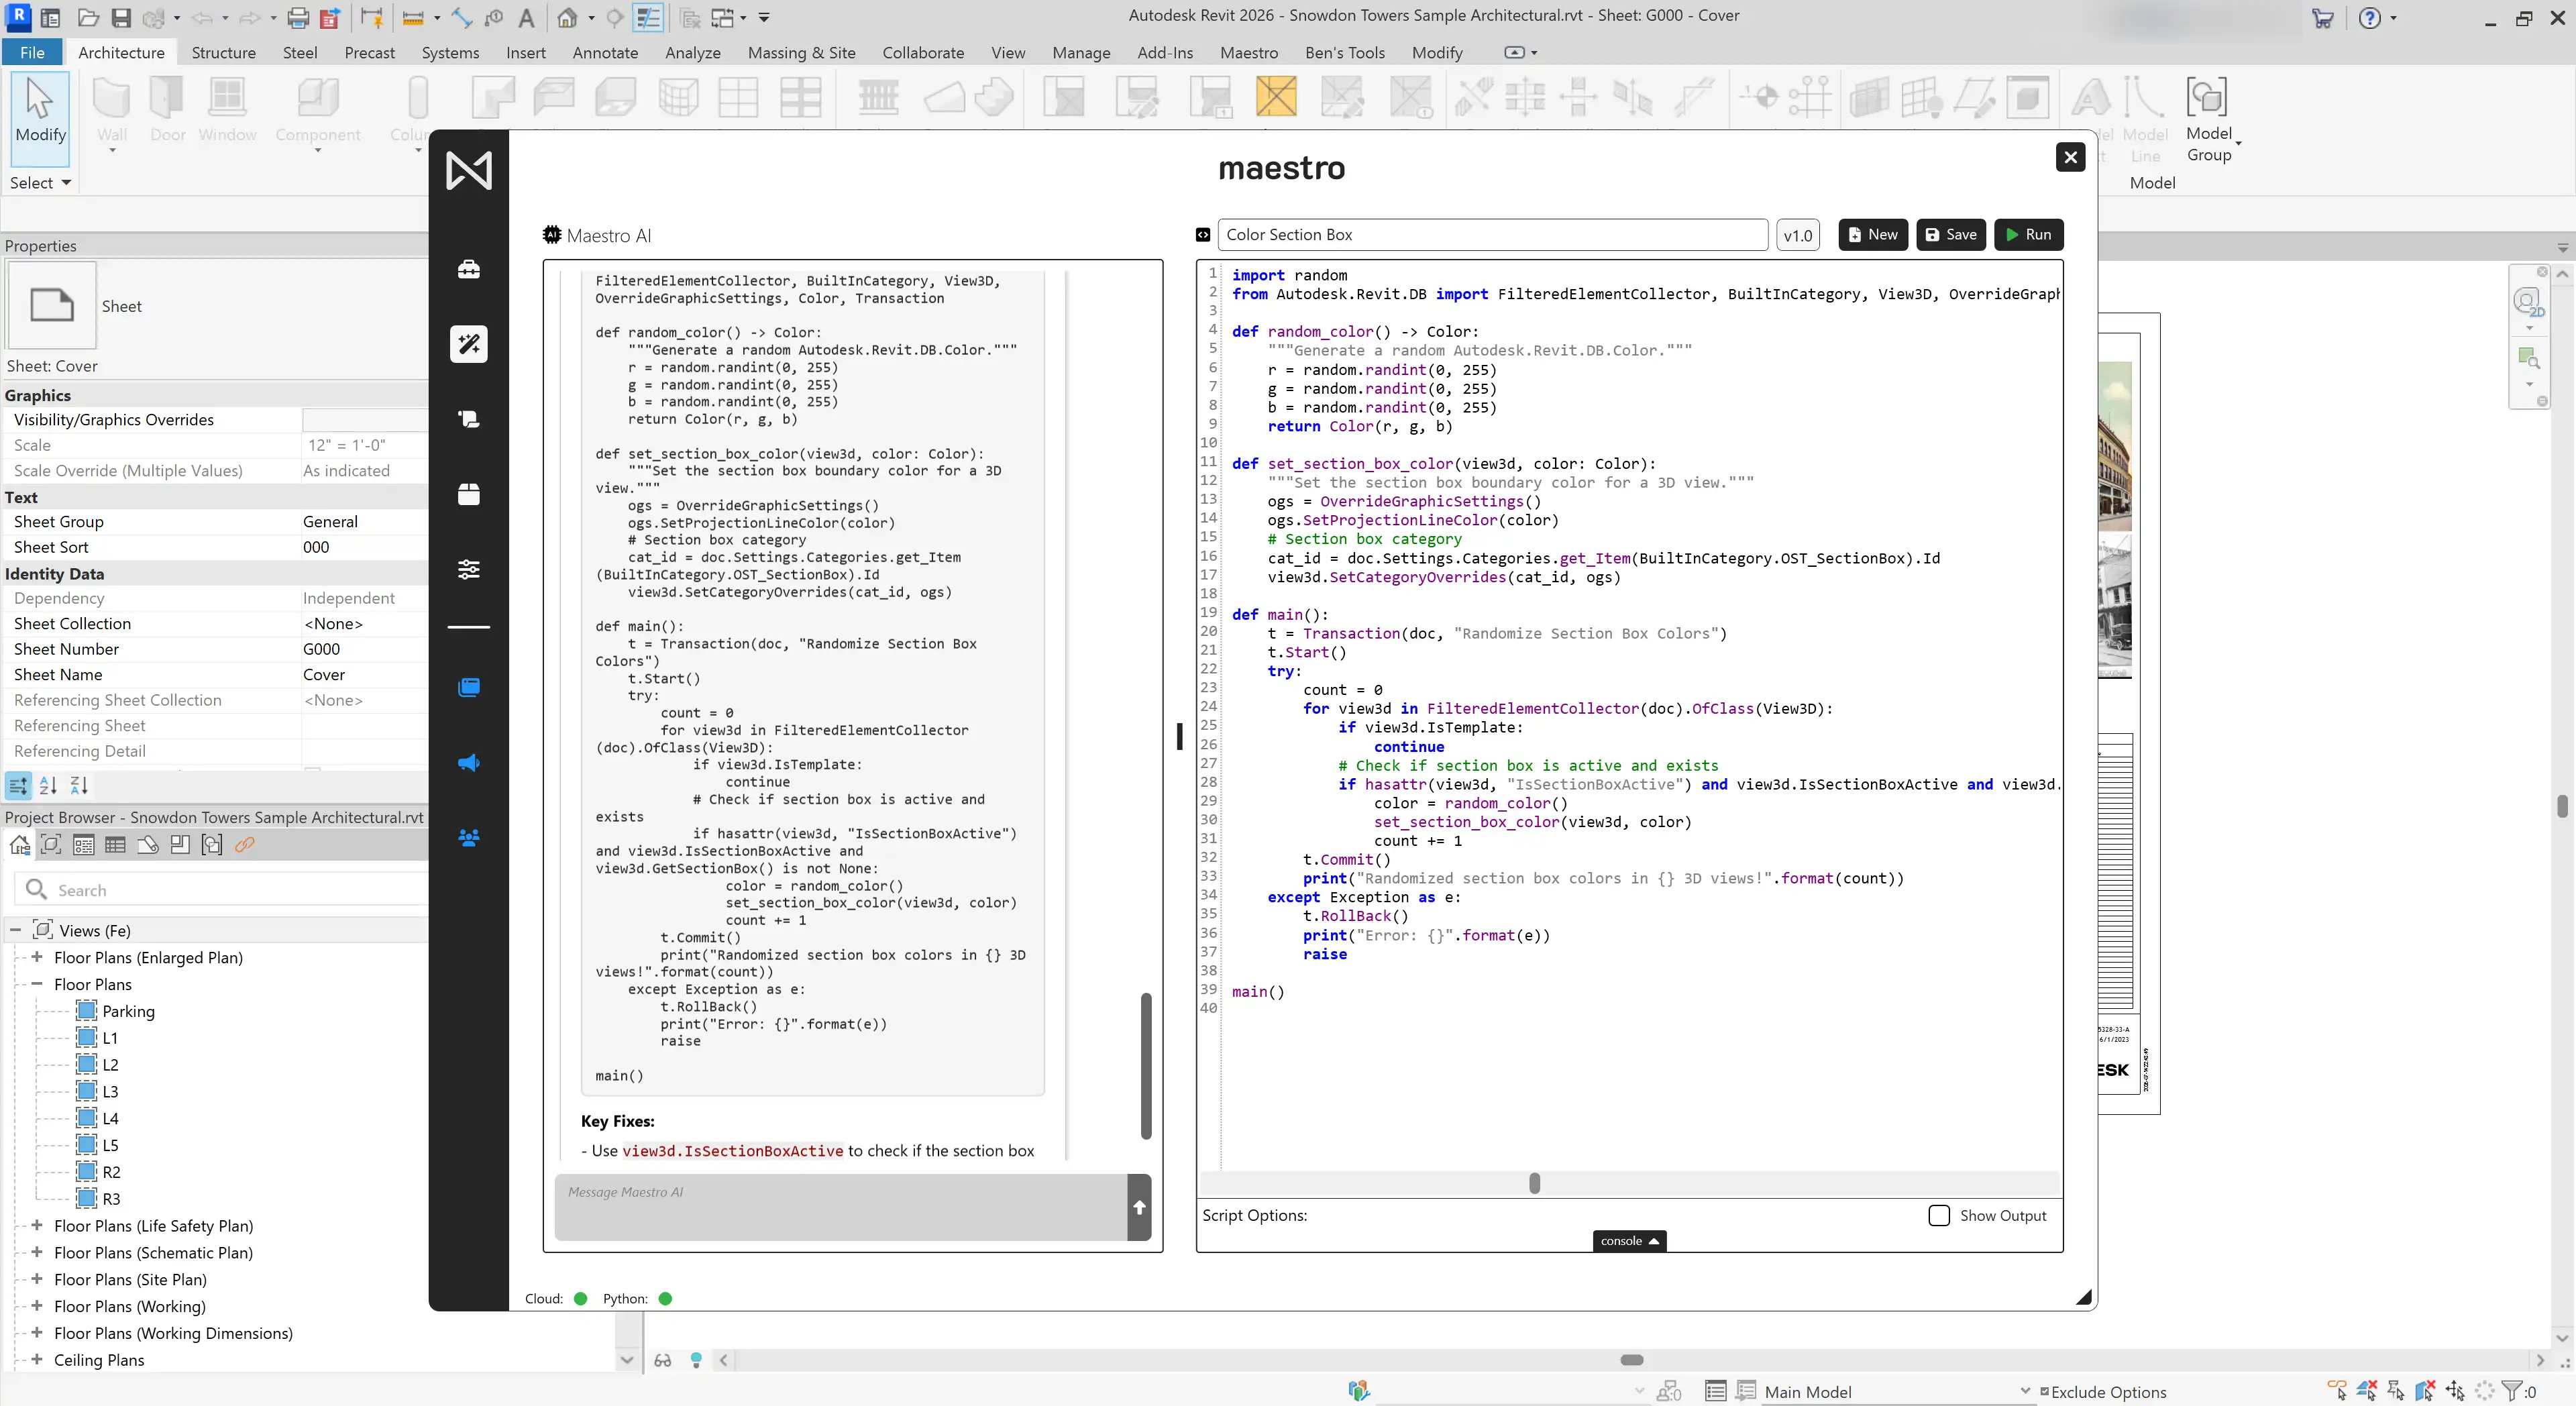Viewport: 2576px width, 1406px height.
Task: Toggle Drag Elements on Selection in status bar
Action: pyautogui.click(x=2455, y=1391)
